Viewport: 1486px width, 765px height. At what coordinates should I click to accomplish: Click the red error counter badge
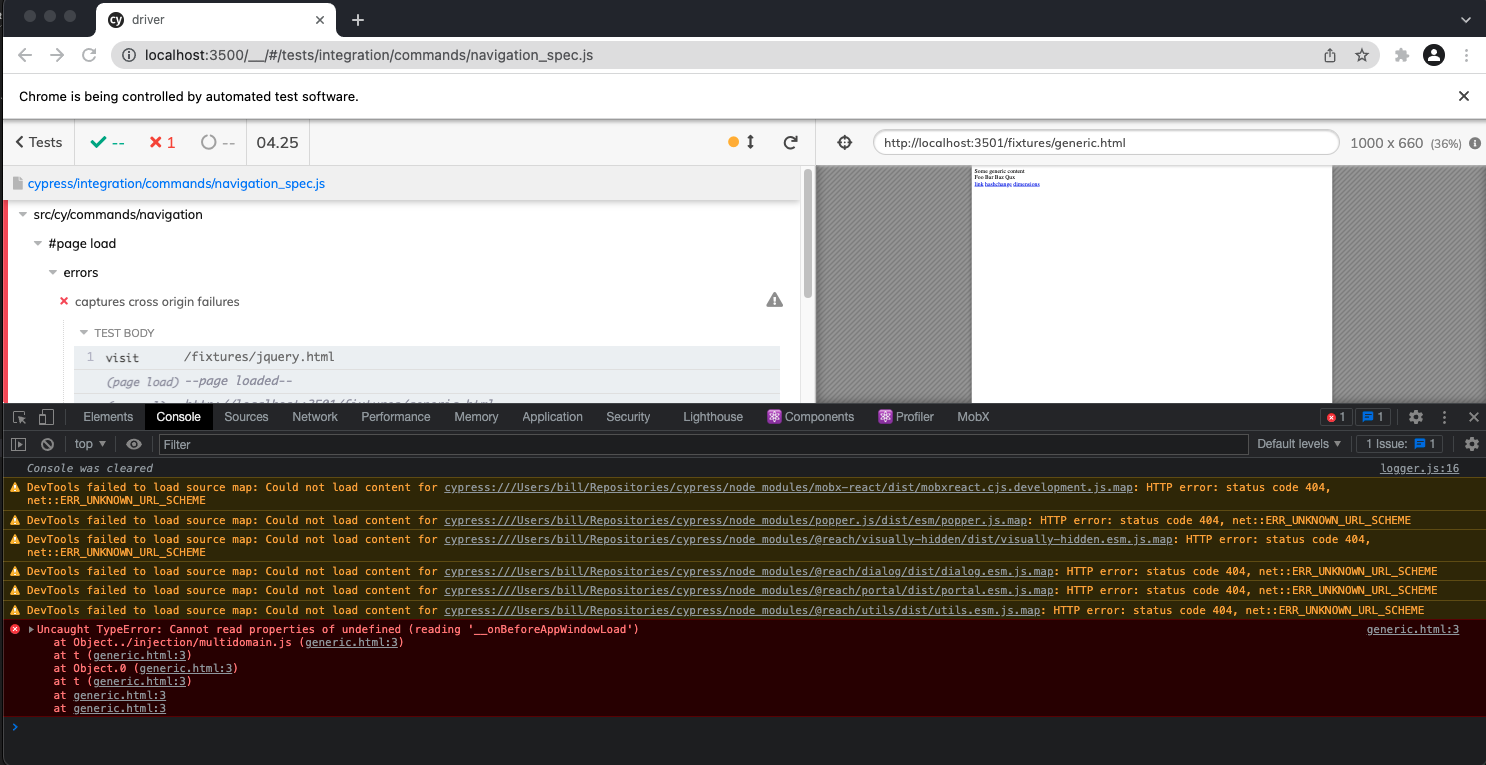coord(1335,416)
